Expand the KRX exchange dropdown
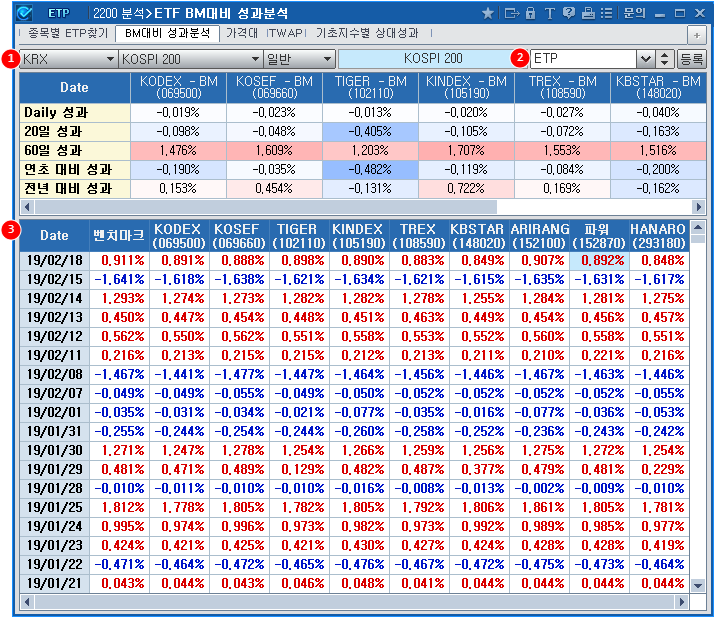The width and height of the screenshot is (715, 618). point(109,59)
